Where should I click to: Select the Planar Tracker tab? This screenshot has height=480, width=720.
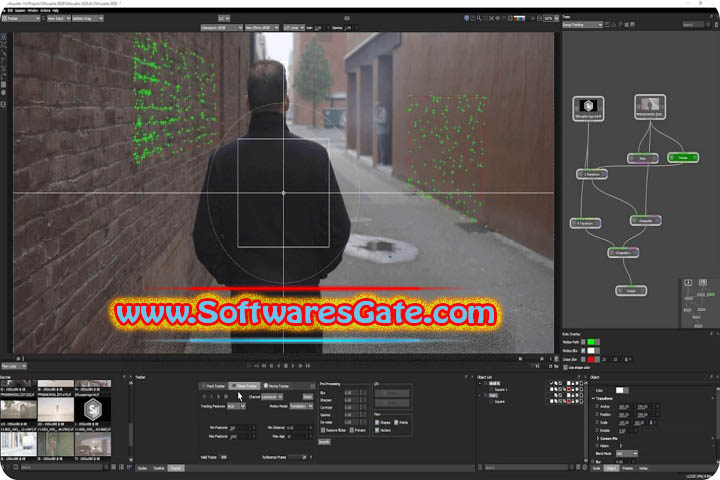[x=244, y=386]
